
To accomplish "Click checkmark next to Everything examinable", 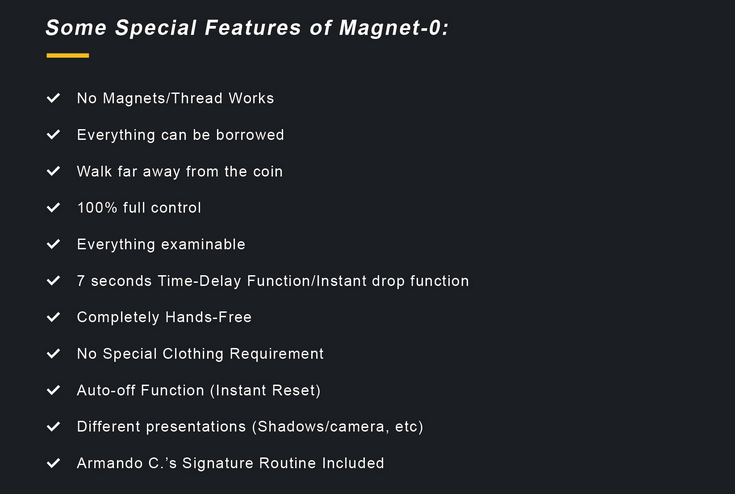I will point(53,244).
